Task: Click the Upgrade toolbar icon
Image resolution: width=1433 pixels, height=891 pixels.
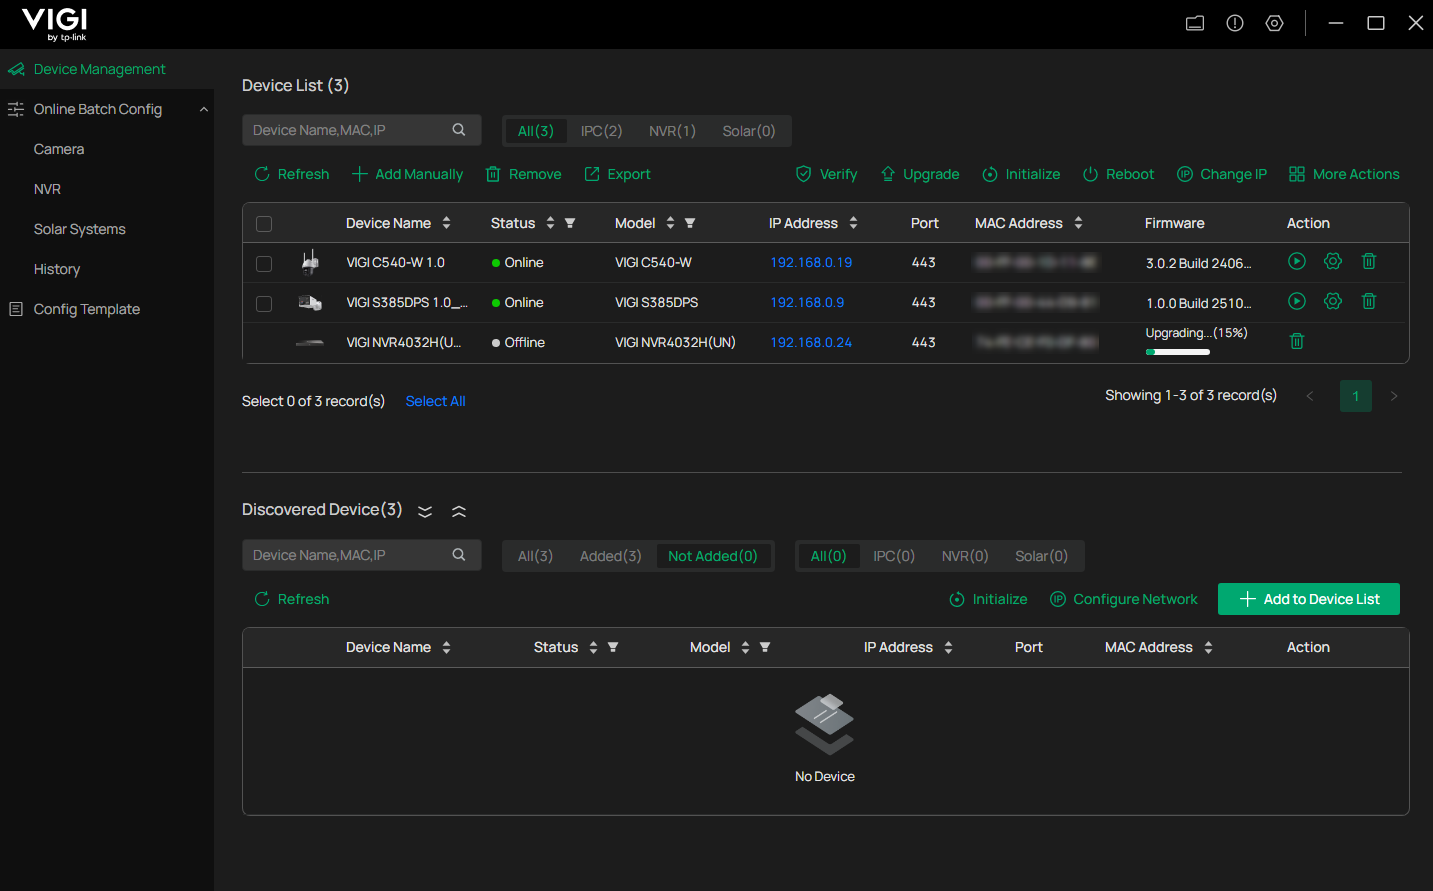Action: (888, 174)
